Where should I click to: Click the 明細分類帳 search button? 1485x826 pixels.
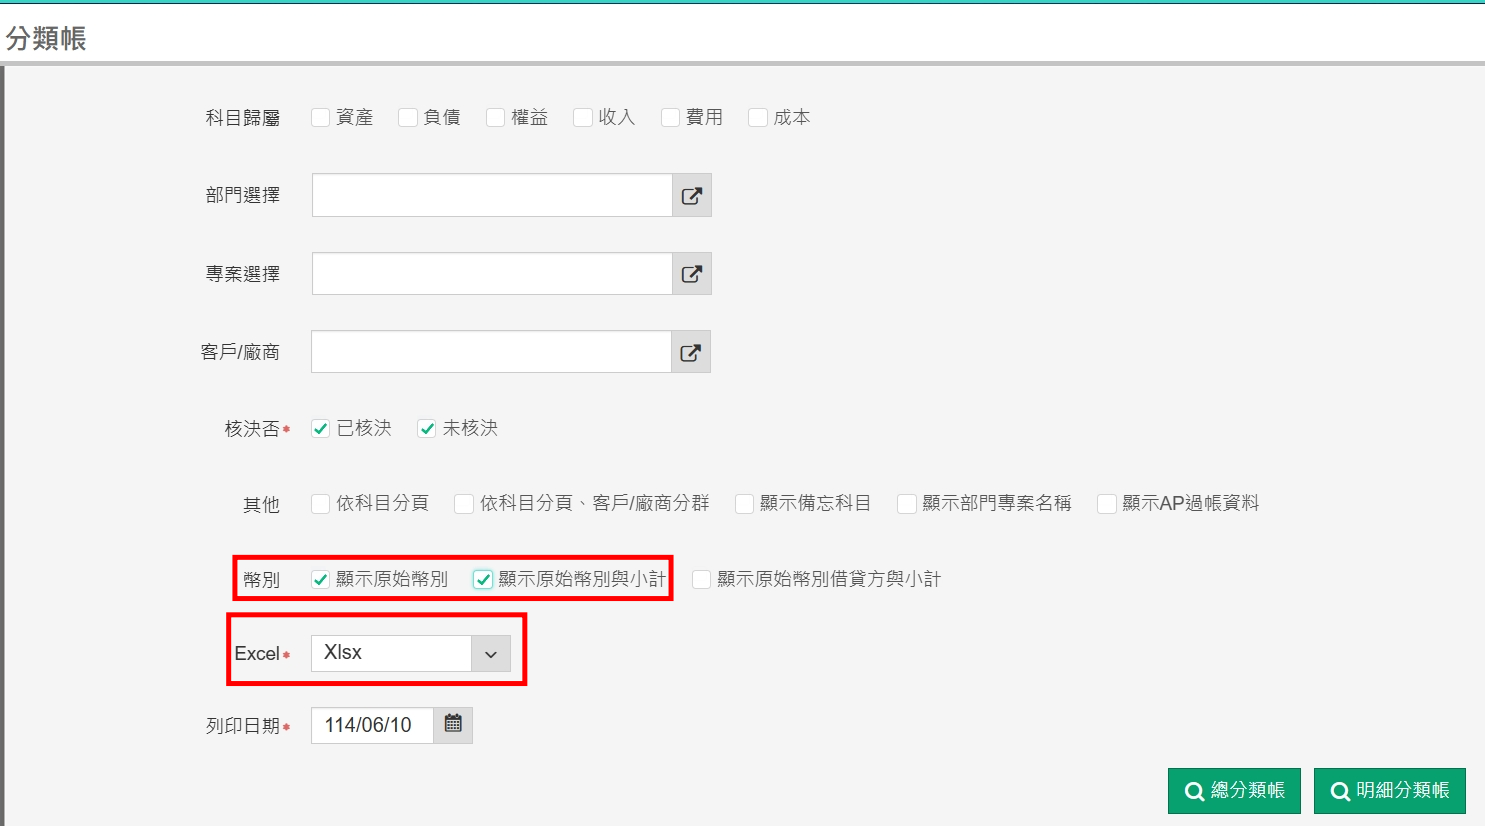tap(1389, 791)
